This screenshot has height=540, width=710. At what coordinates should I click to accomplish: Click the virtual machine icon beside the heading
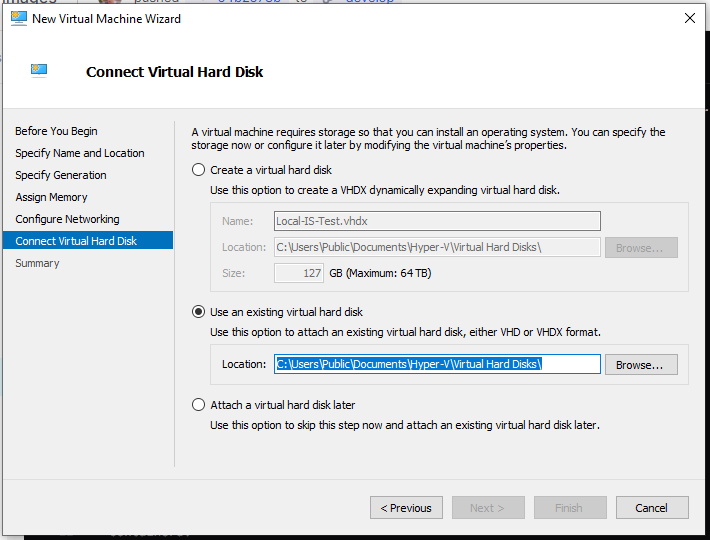[x=39, y=71]
